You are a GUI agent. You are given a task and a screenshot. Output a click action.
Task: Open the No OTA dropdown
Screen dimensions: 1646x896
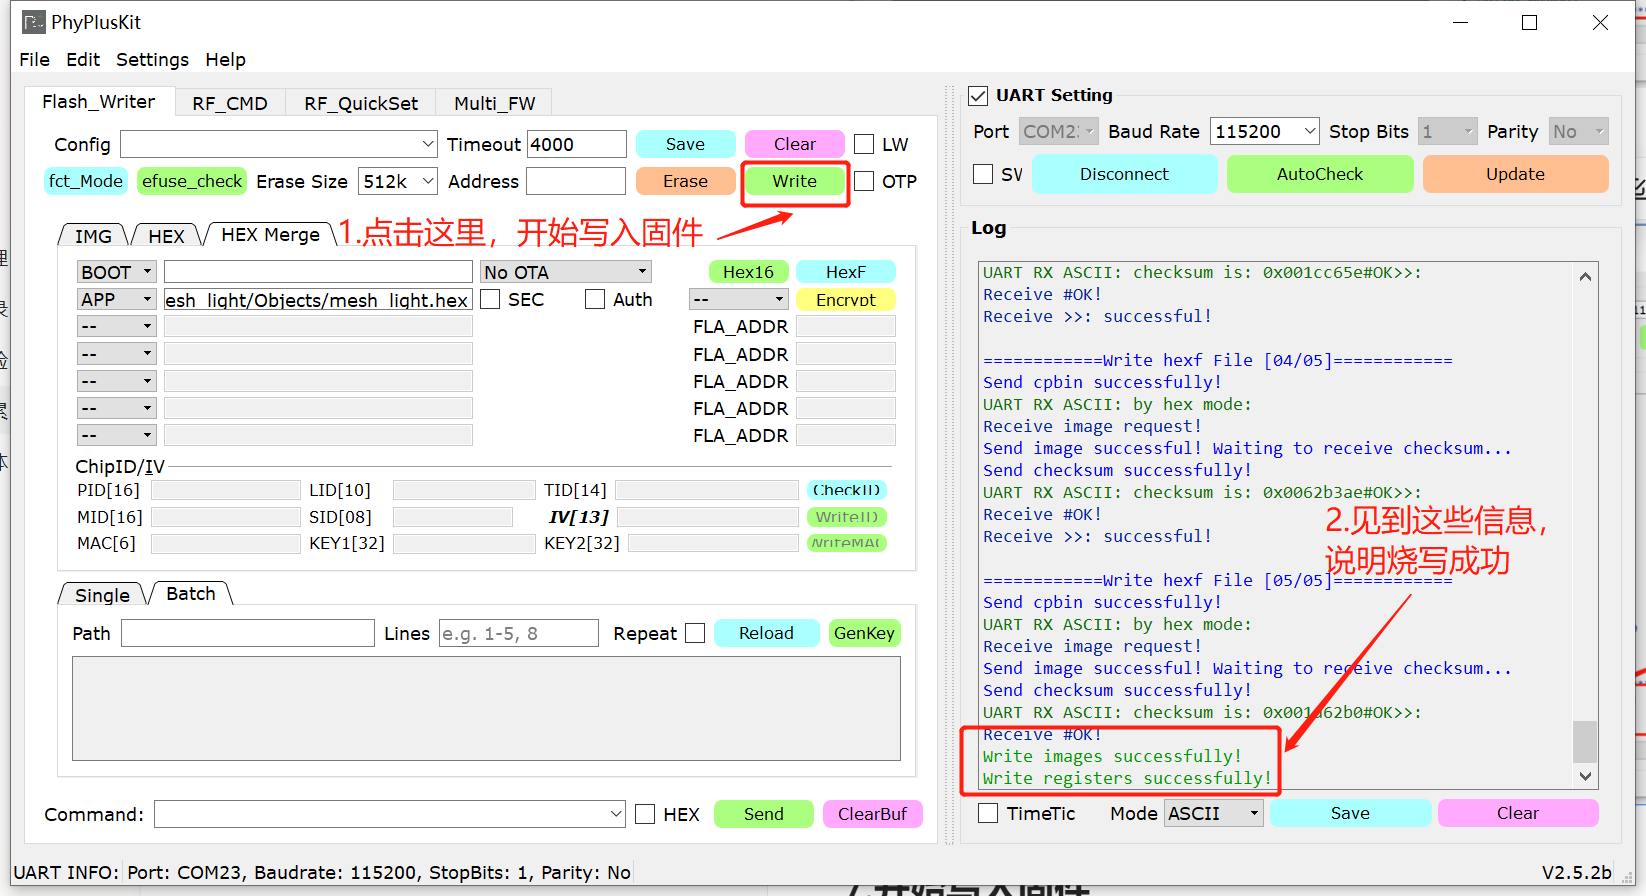point(566,272)
